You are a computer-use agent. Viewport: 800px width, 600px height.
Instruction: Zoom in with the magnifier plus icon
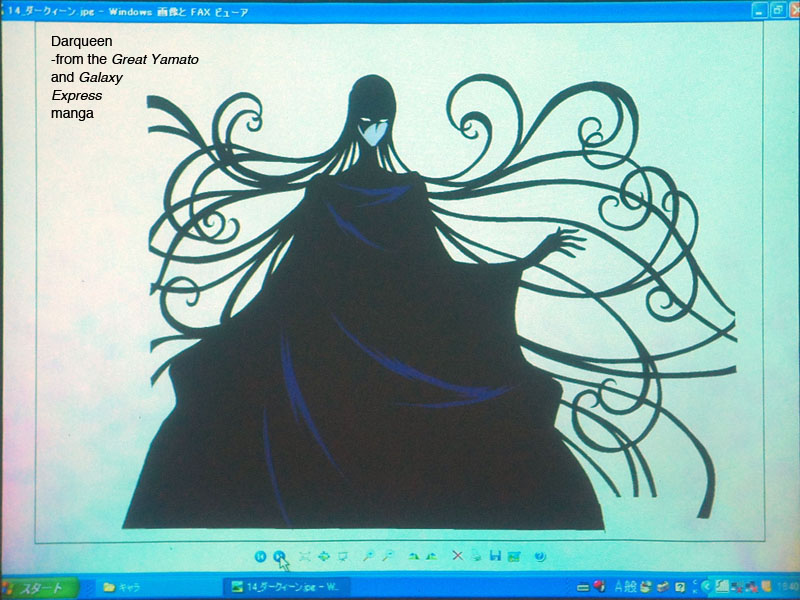pos(368,556)
